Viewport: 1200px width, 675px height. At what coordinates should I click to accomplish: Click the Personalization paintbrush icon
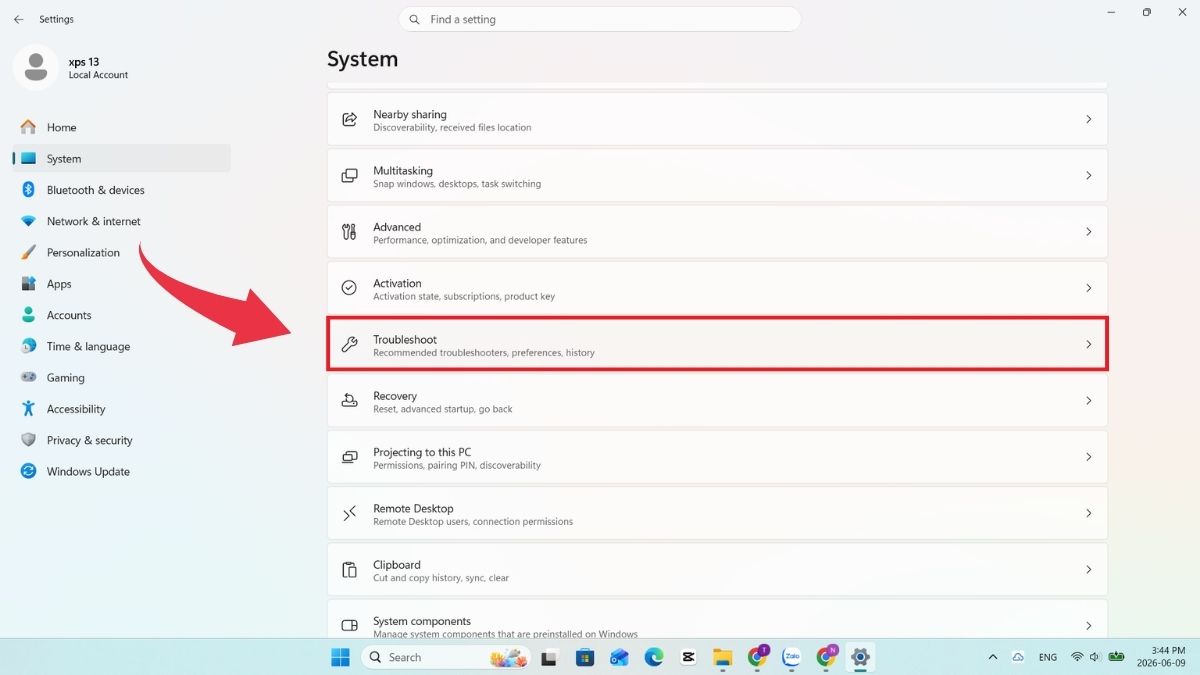point(28,253)
